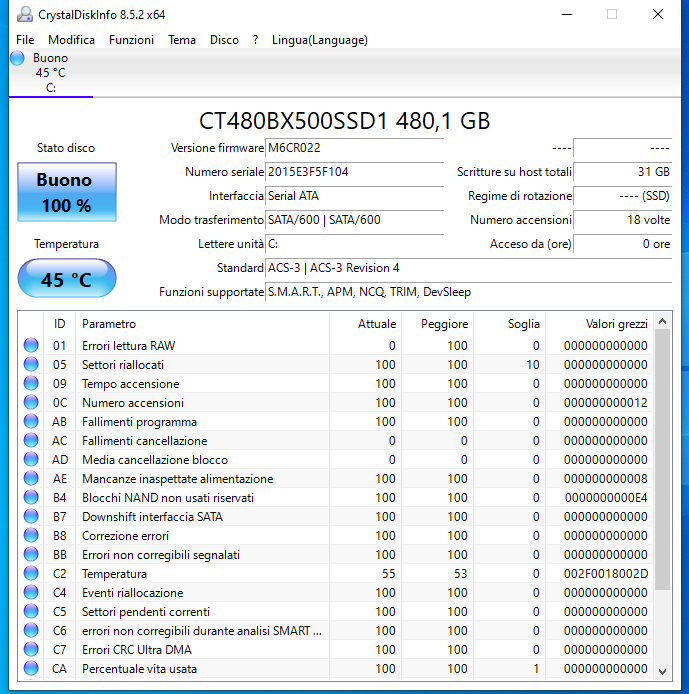
Task: Select the C: disk tab label
Action: point(51,88)
